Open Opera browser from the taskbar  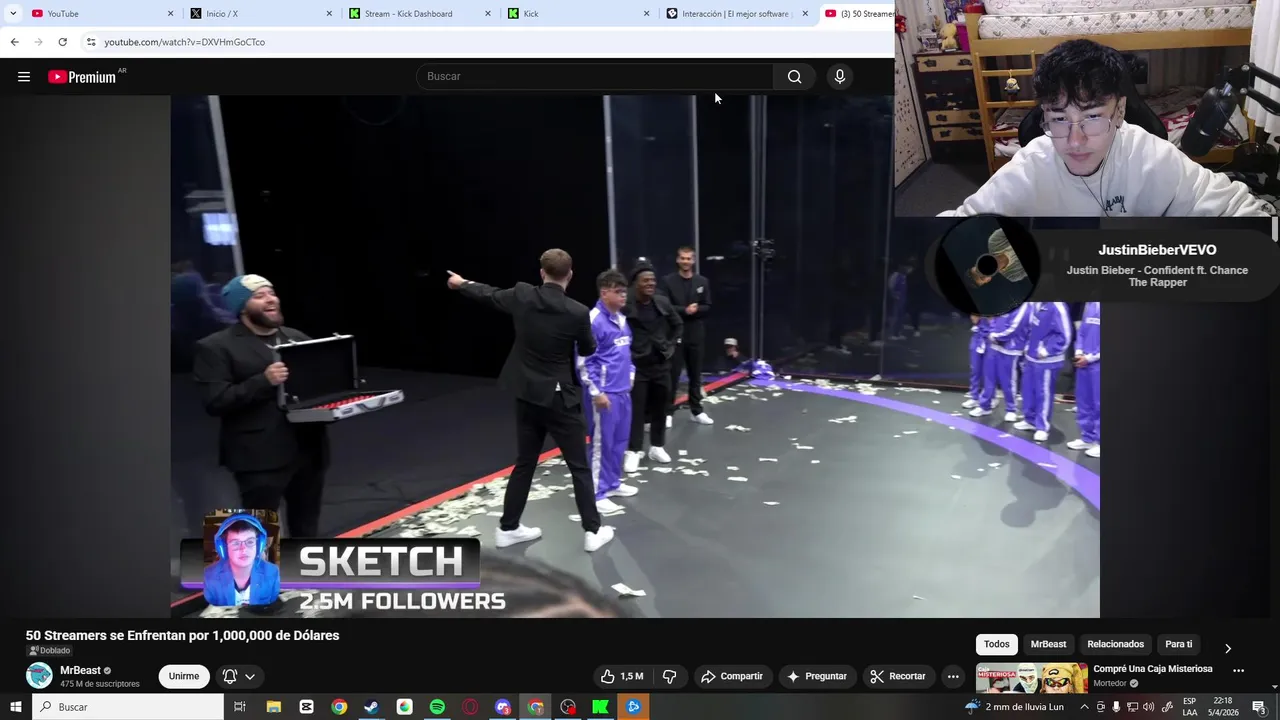point(470,707)
